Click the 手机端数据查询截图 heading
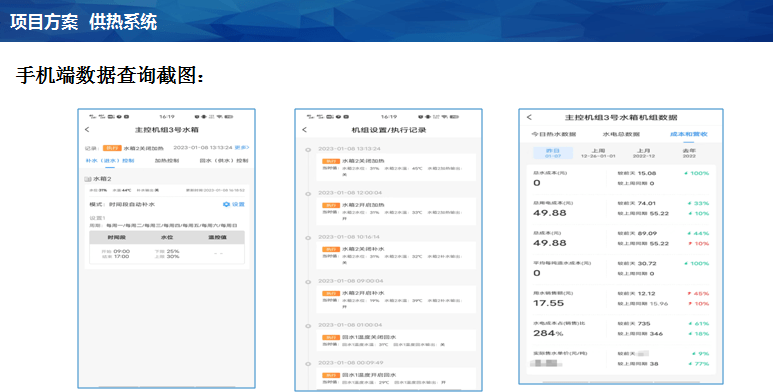The image size is (773, 392). pos(109,75)
